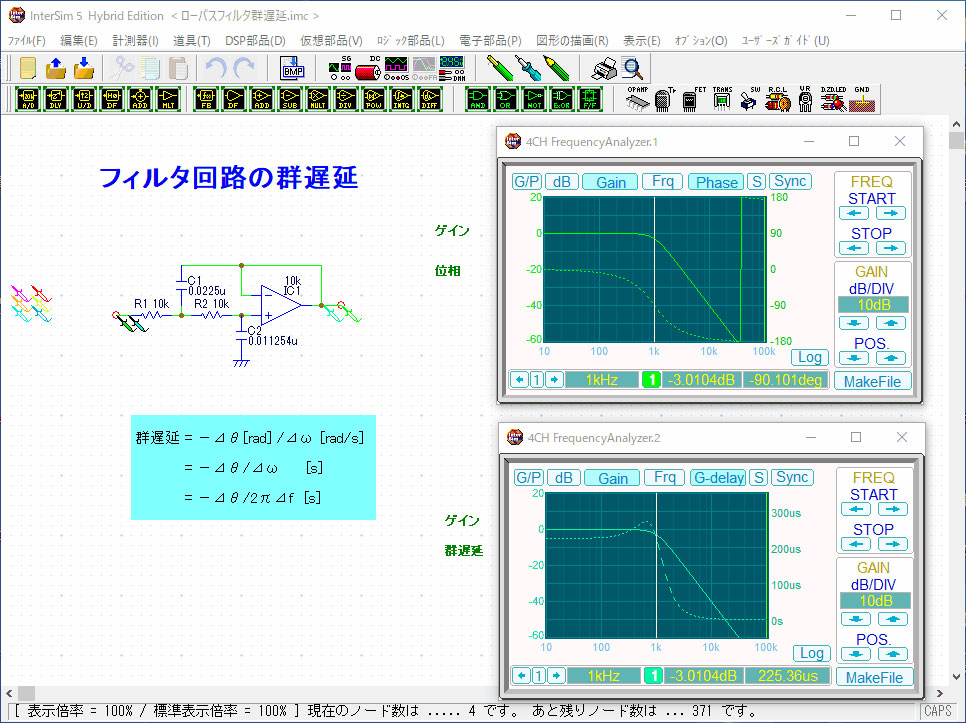
Task: Click the vertical scrollbar up arrow
Action: click(956, 124)
